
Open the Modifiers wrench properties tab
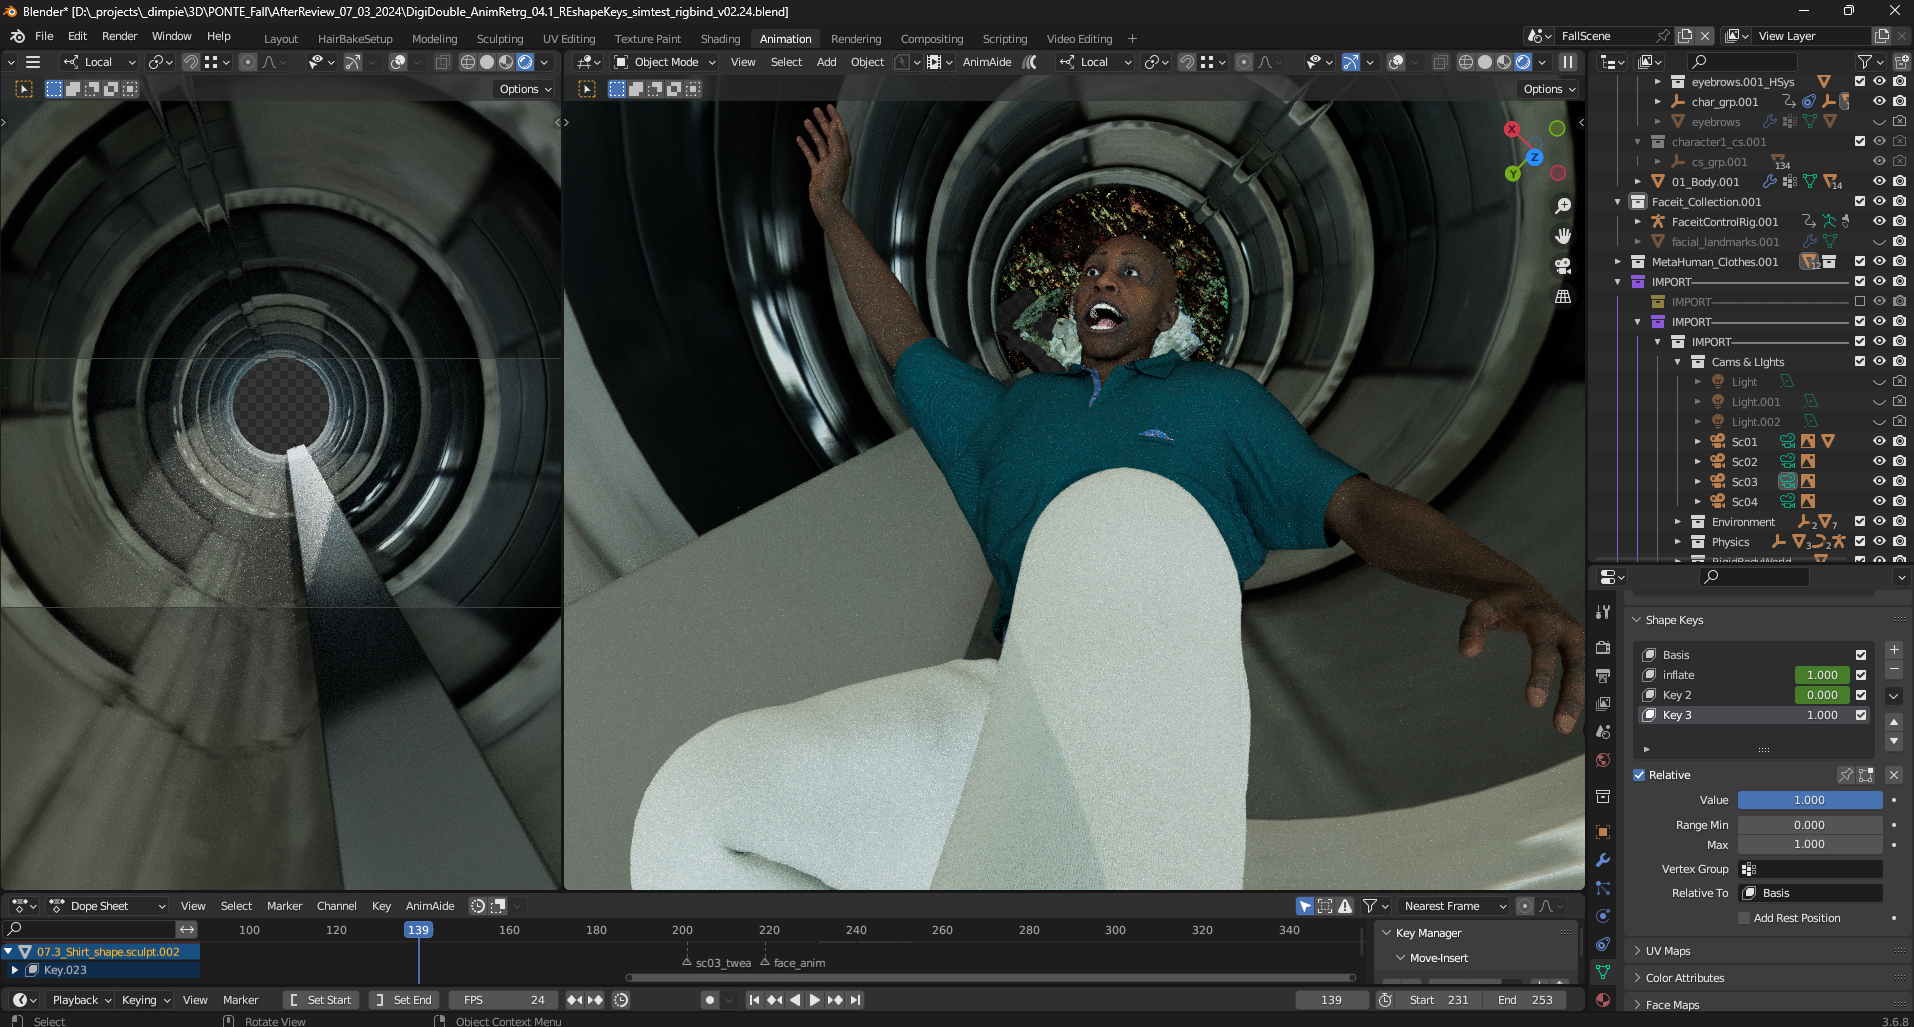coord(1603,860)
